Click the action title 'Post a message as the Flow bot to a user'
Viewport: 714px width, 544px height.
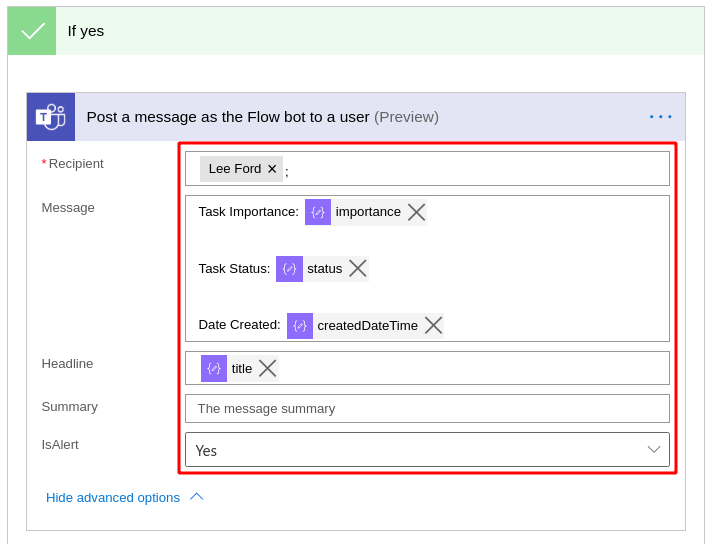click(228, 117)
